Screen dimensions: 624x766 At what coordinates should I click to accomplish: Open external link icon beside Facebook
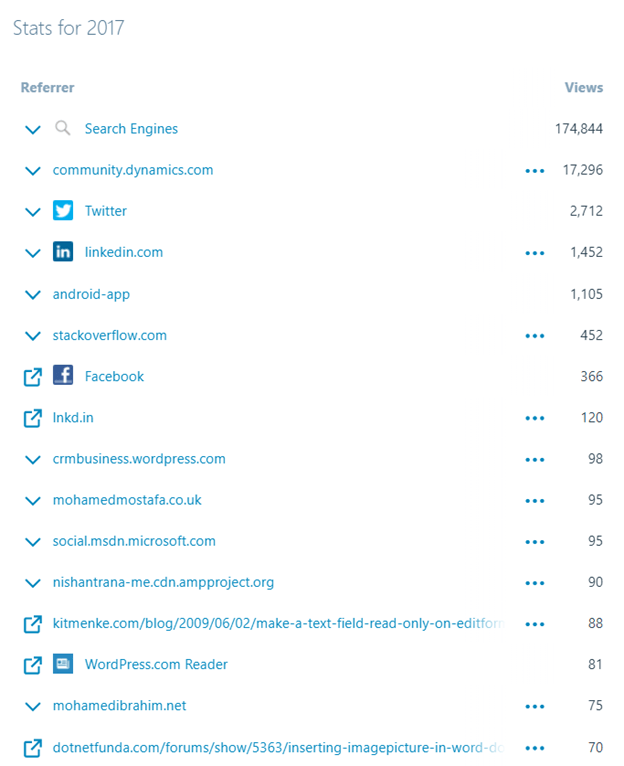(32, 377)
